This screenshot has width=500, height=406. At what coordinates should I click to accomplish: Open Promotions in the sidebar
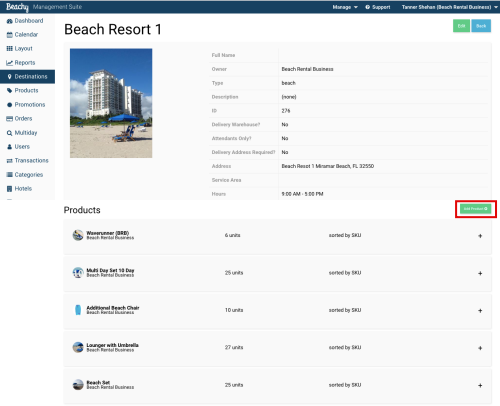(x=27, y=105)
